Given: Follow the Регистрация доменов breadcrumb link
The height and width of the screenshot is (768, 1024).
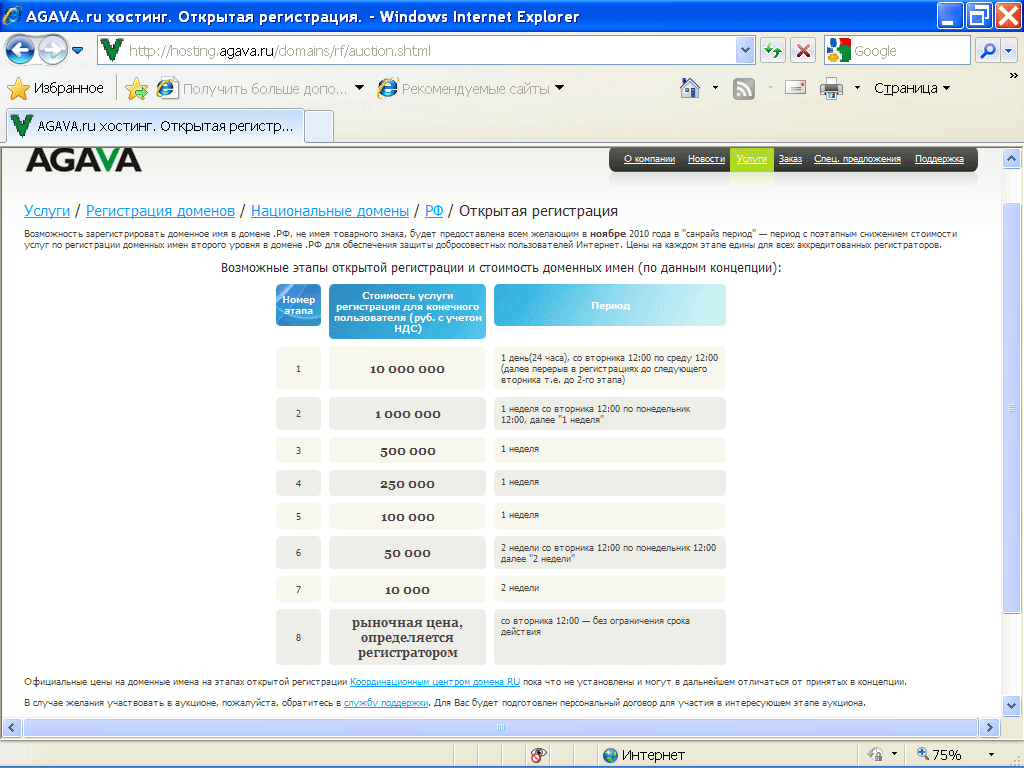Looking at the screenshot, I should pyautogui.click(x=160, y=211).
